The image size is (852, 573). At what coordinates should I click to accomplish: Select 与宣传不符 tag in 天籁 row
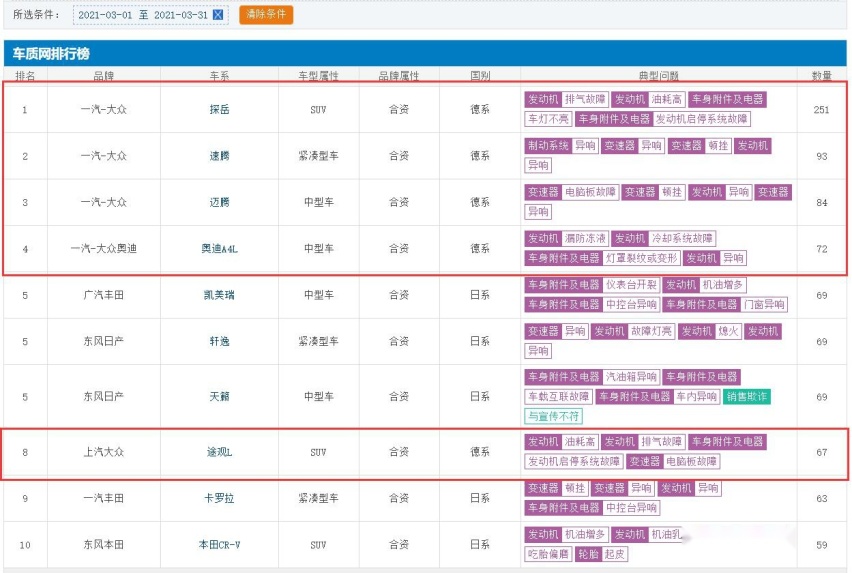click(554, 416)
